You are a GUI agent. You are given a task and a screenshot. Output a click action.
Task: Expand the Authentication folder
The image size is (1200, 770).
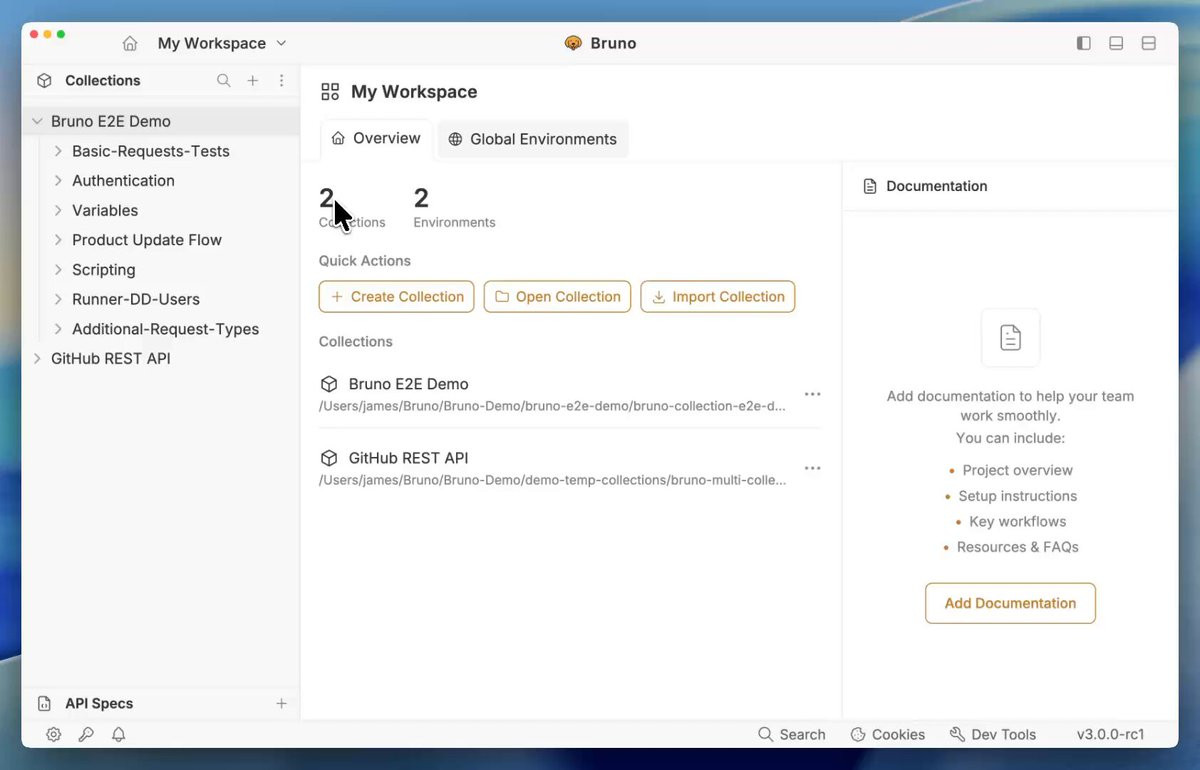58,181
